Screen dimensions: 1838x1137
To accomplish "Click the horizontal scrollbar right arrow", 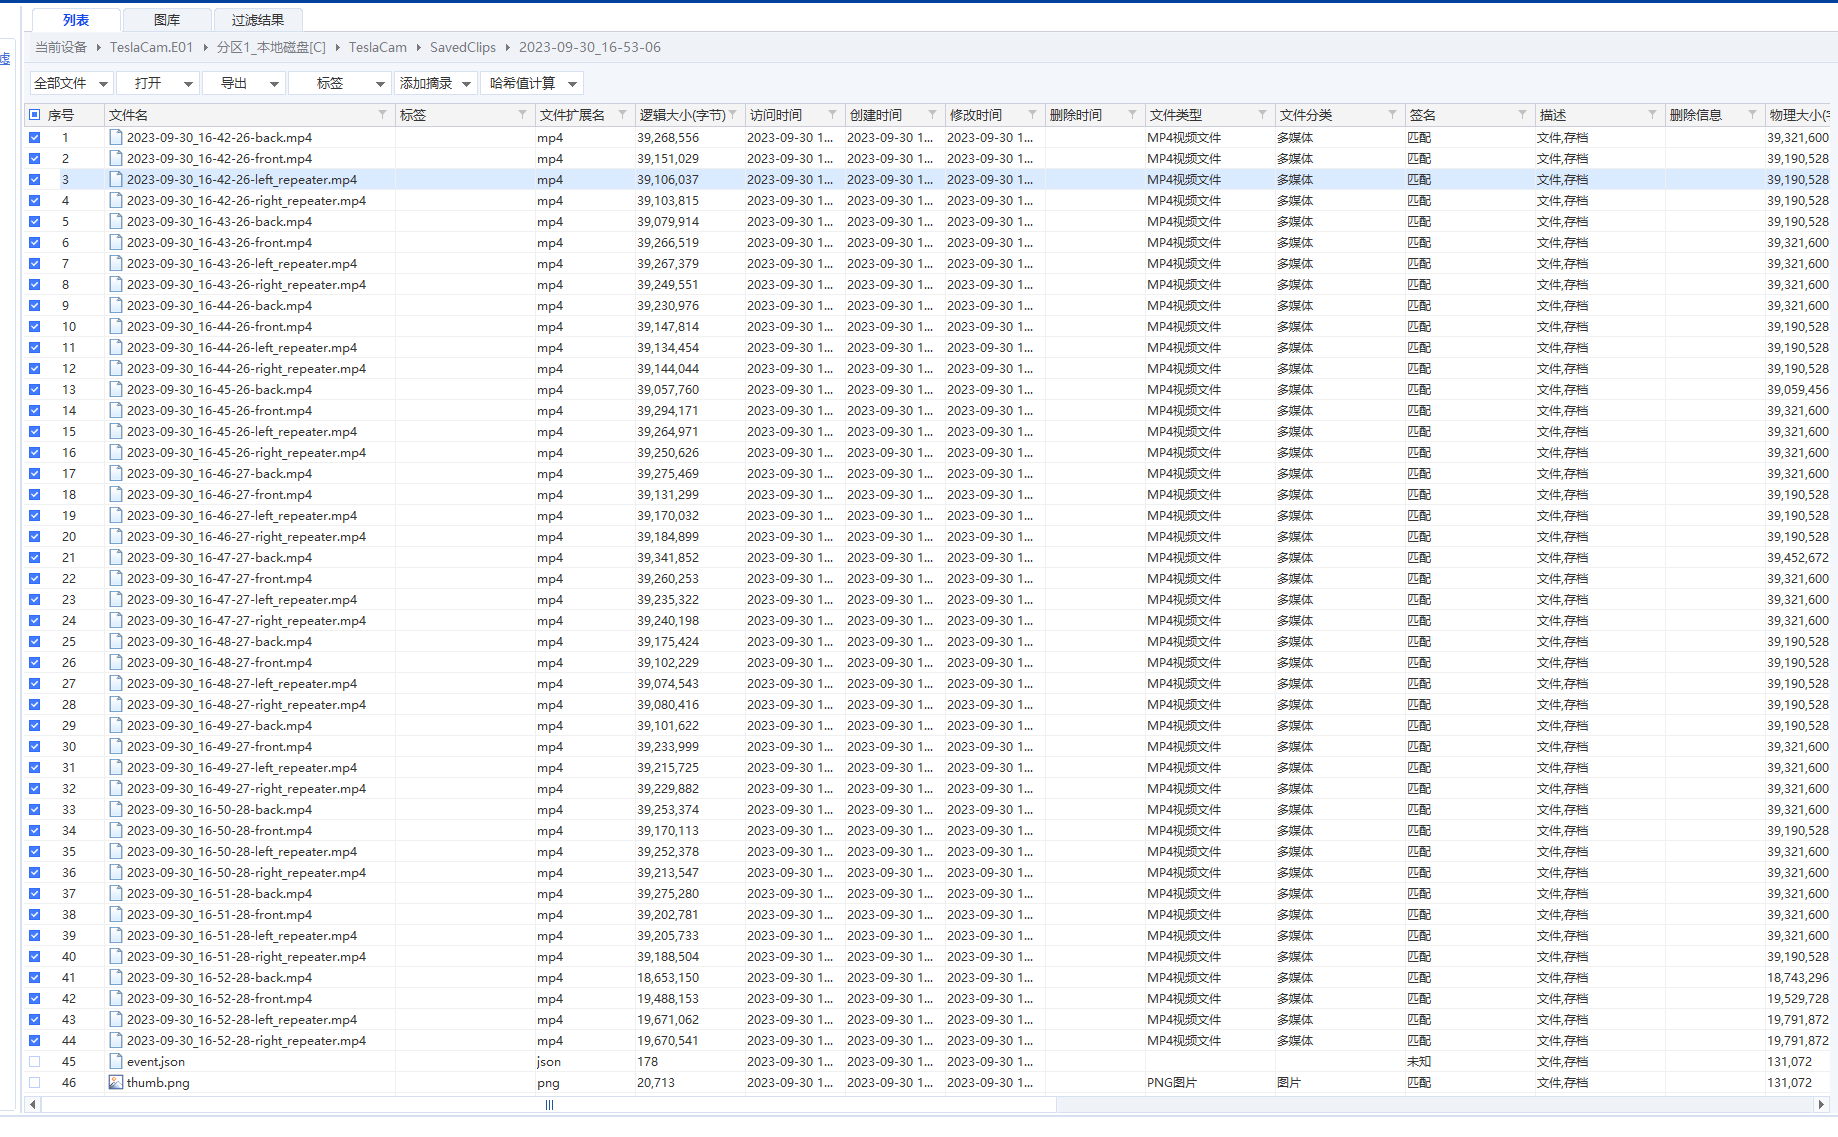I will tap(1821, 1105).
